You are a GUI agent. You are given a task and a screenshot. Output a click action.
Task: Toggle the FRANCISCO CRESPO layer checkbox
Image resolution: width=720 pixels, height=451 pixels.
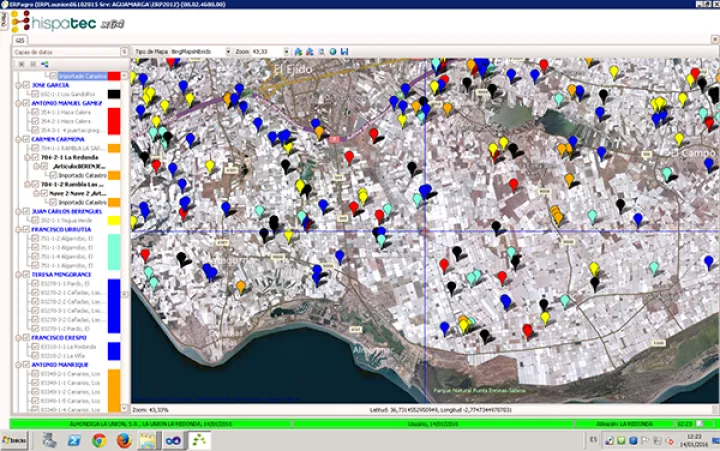click(x=25, y=338)
